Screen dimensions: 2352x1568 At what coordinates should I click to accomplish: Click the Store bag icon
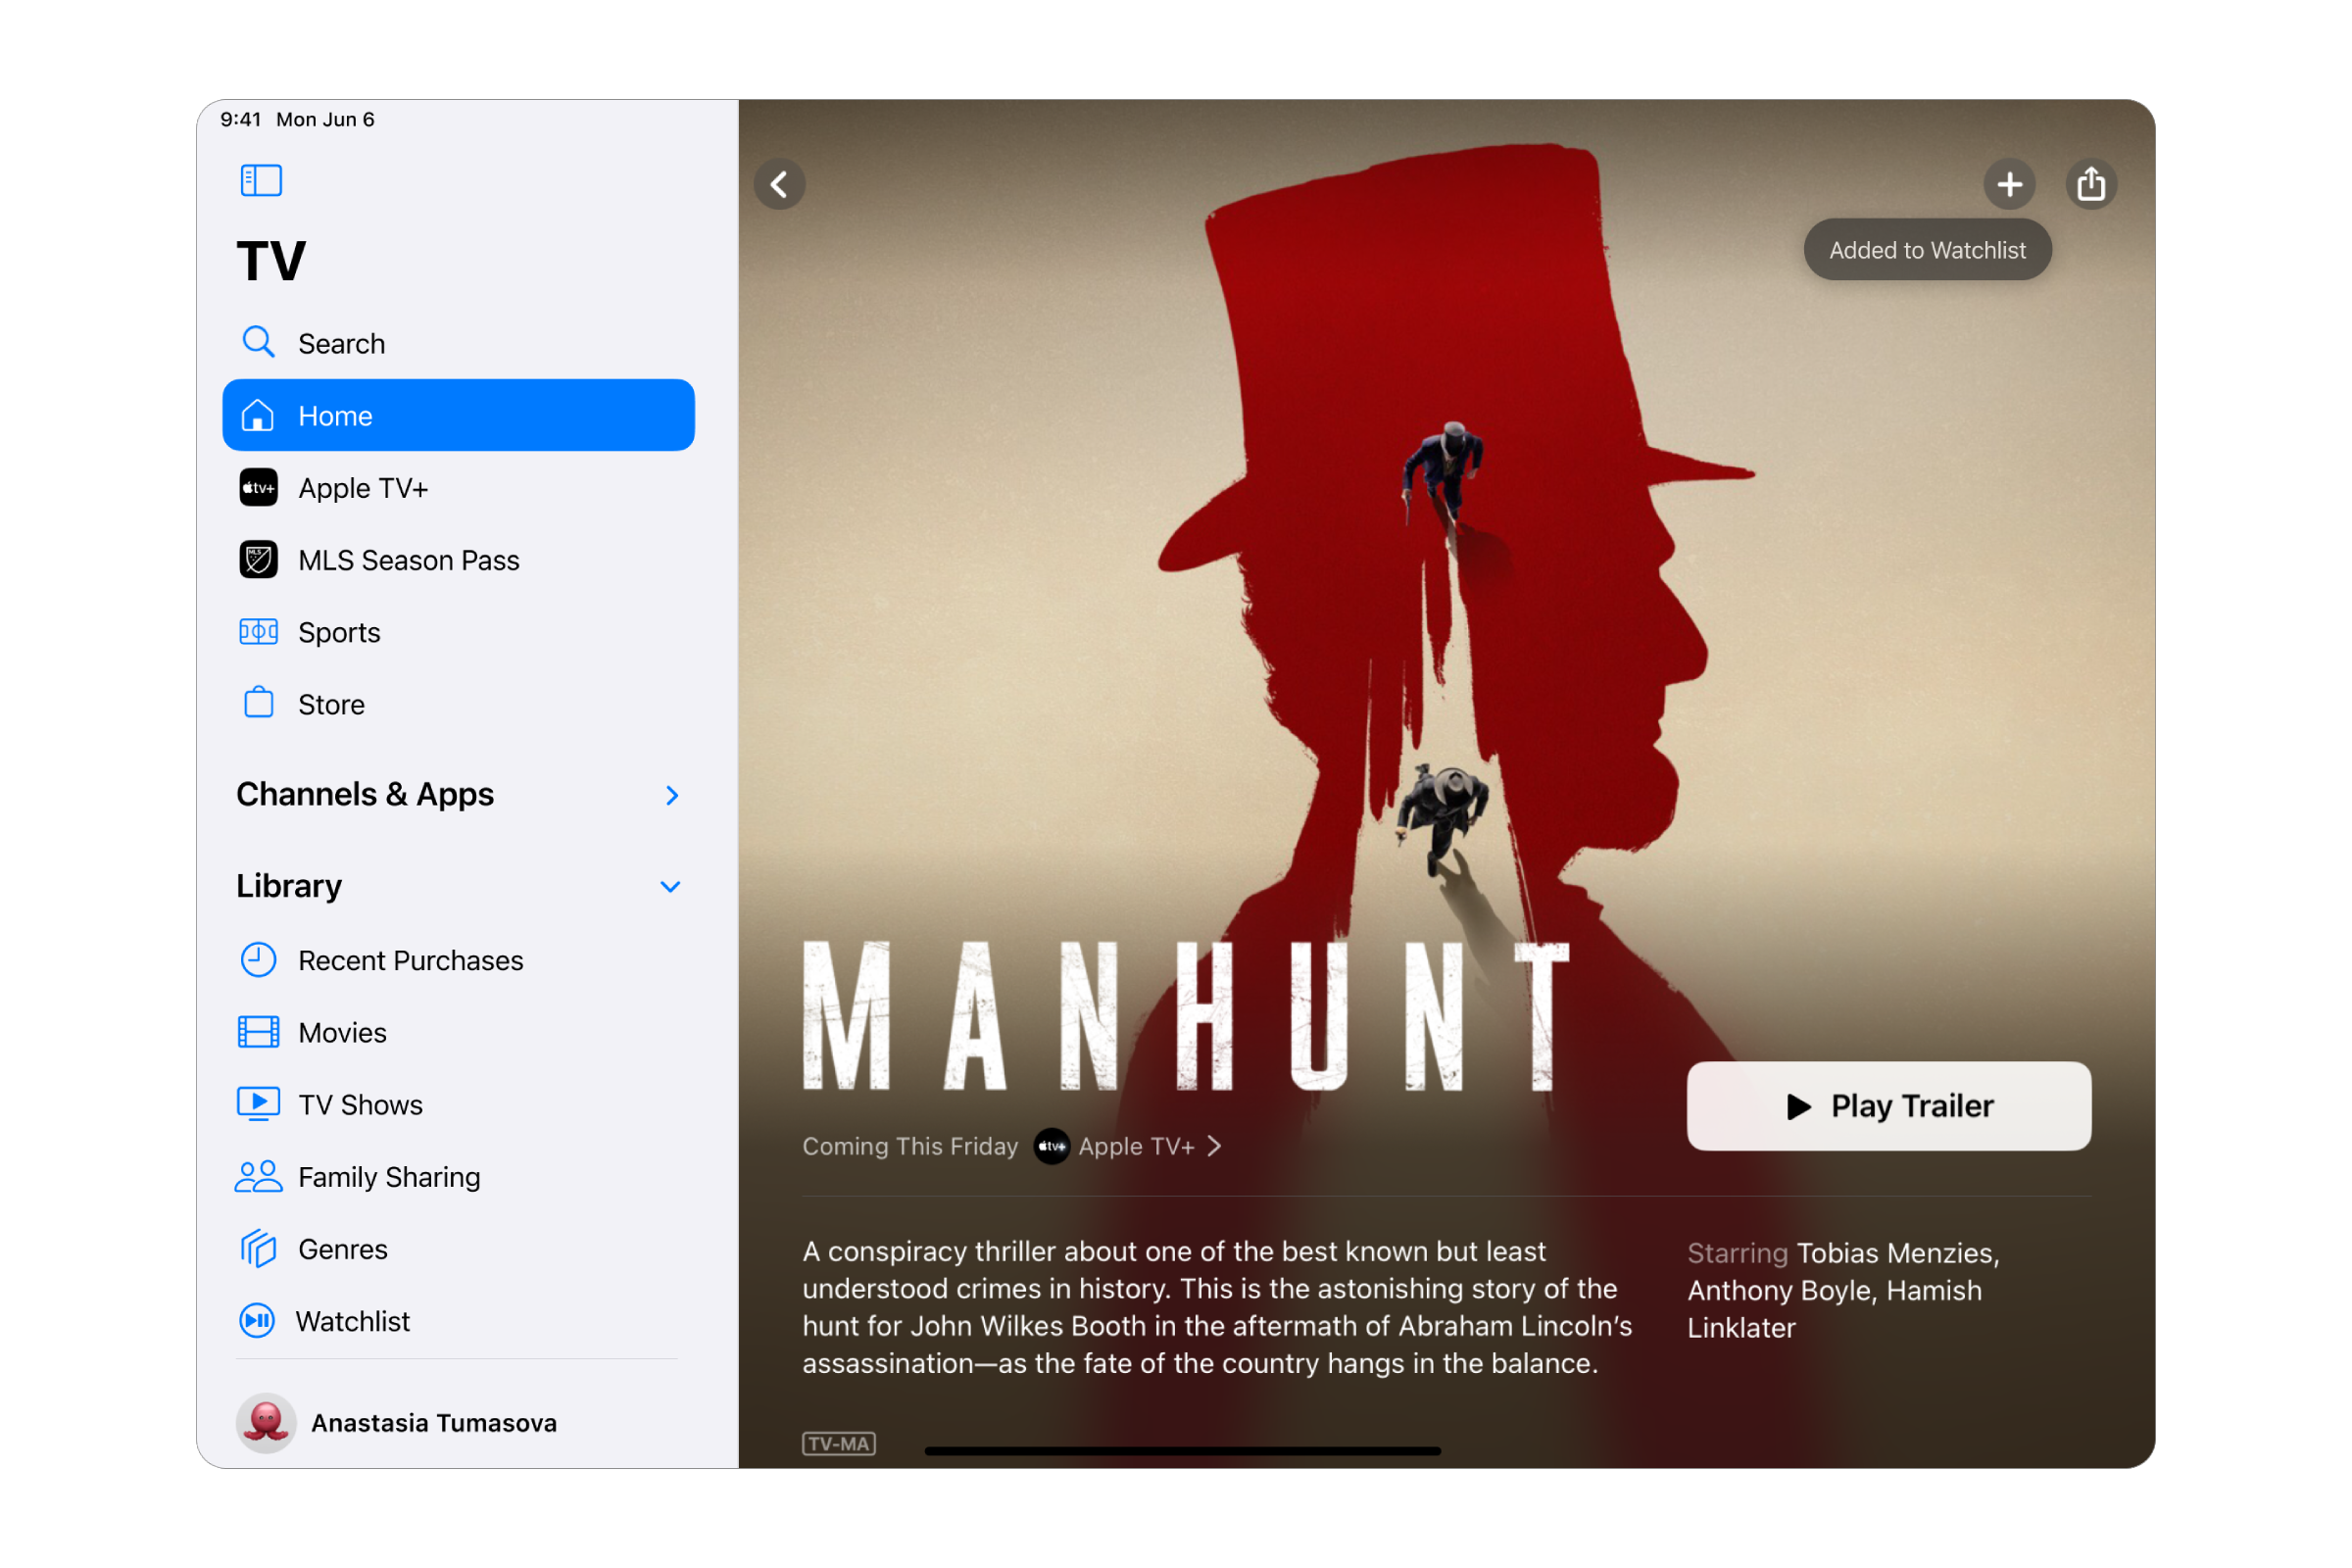pyautogui.click(x=259, y=703)
